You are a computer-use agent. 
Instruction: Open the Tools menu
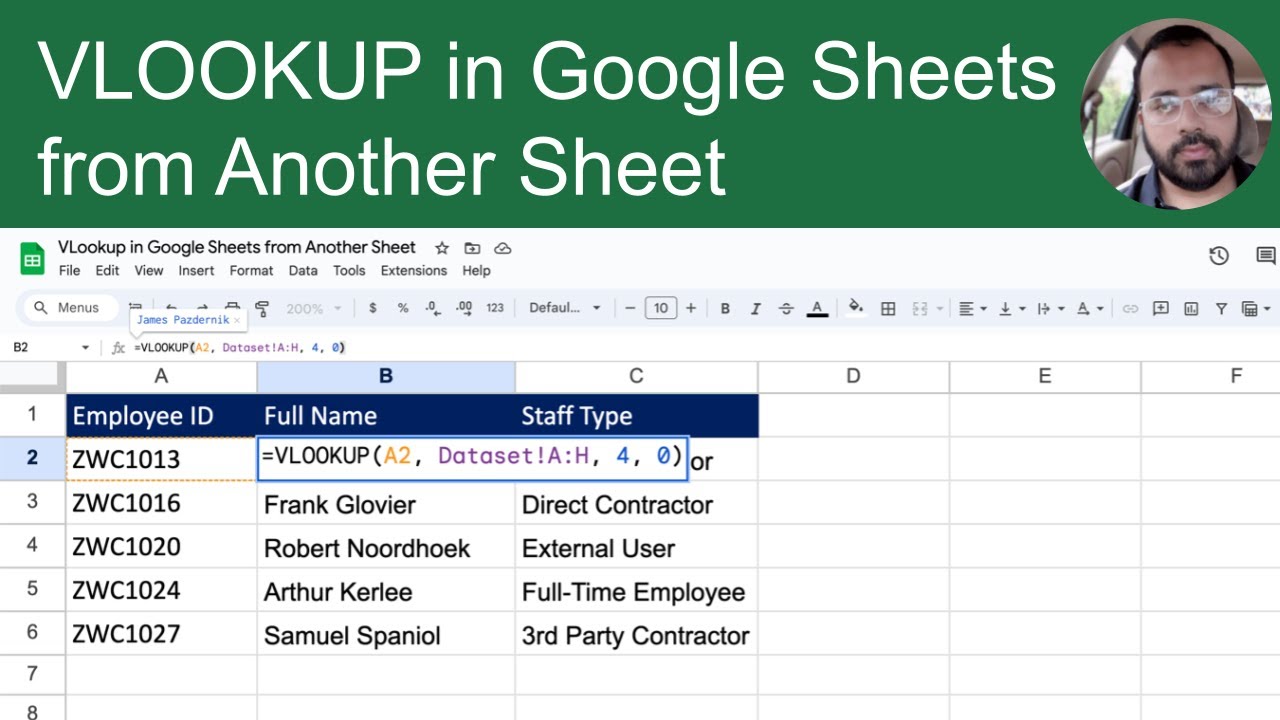click(x=349, y=271)
